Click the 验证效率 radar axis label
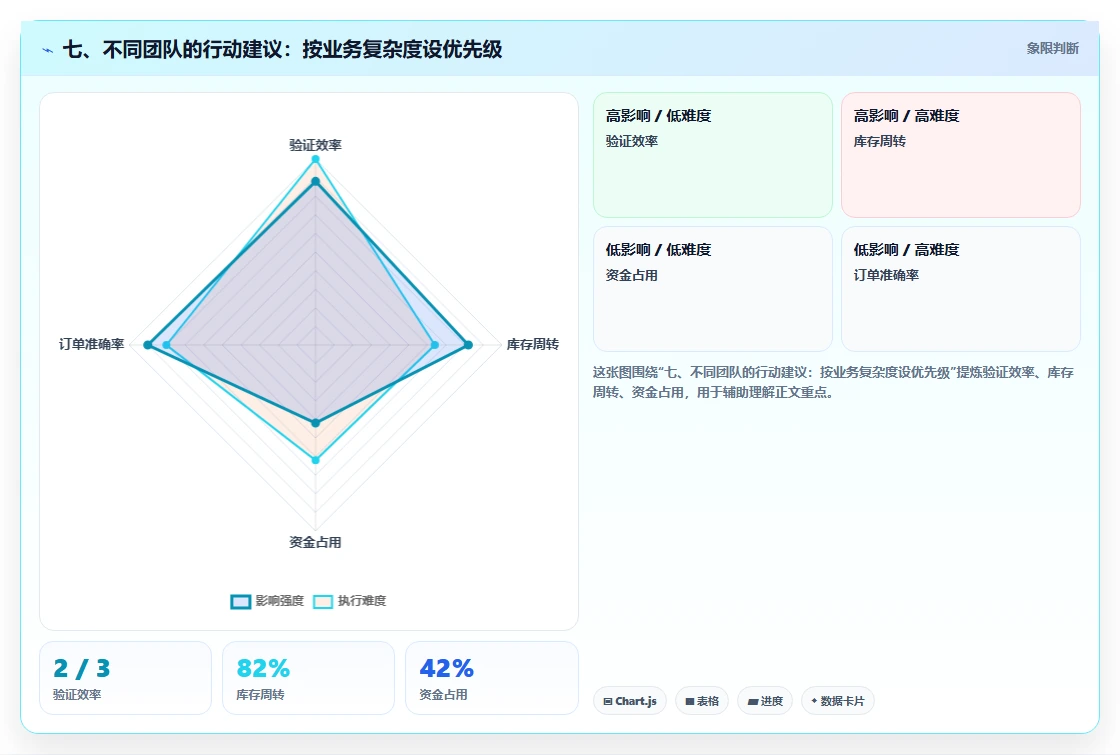The height and width of the screenshot is (755, 1120). (x=315, y=145)
